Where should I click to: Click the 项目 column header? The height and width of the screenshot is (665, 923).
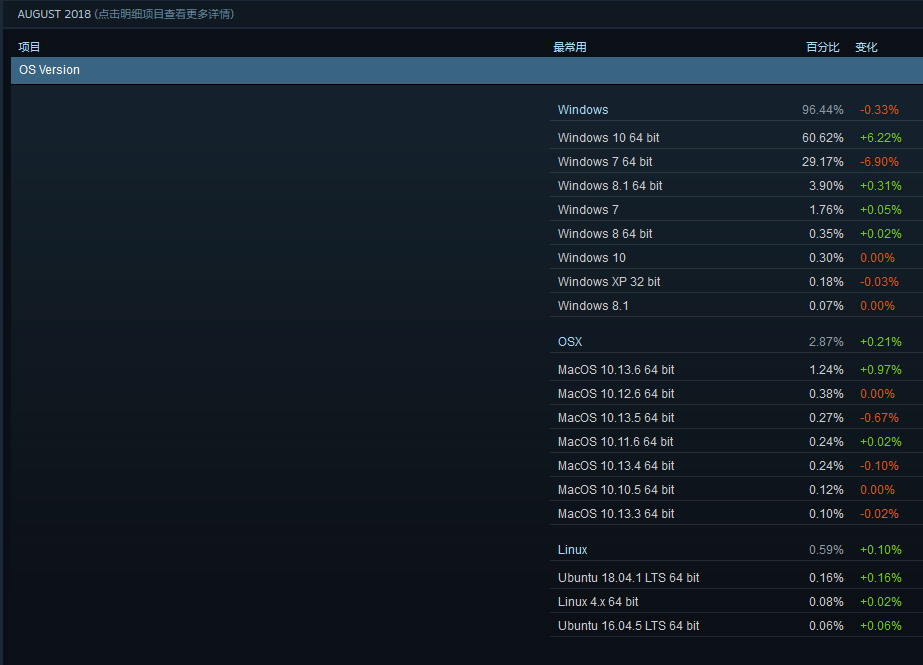(29, 47)
